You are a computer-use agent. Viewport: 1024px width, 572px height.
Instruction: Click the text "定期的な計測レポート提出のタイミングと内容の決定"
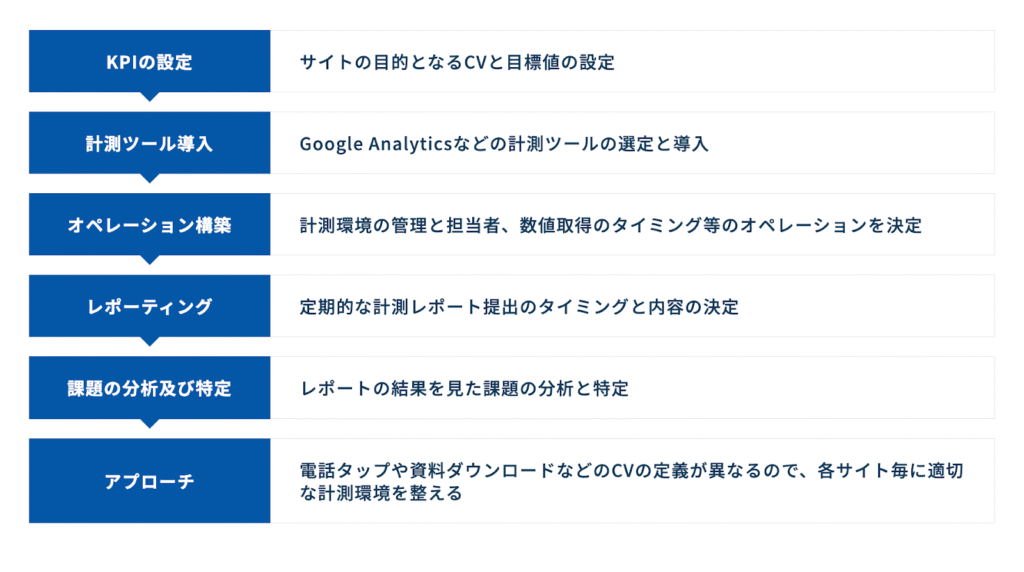coord(519,307)
